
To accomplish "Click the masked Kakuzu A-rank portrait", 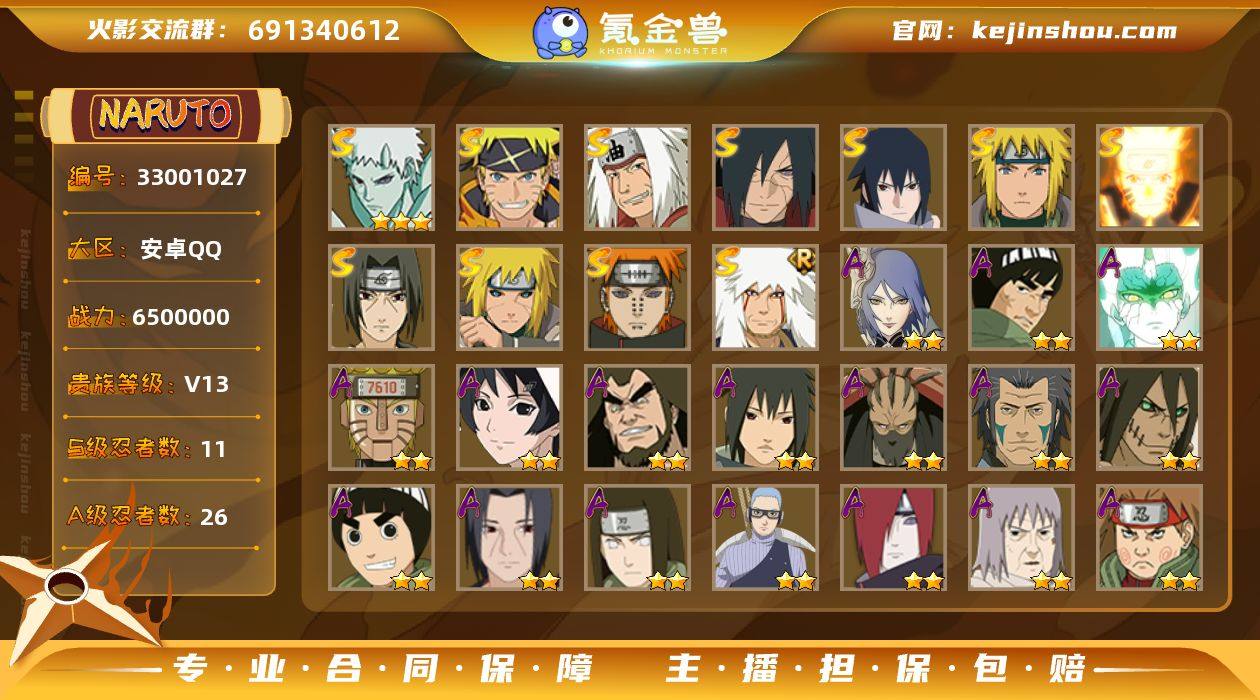I will [893, 417].
